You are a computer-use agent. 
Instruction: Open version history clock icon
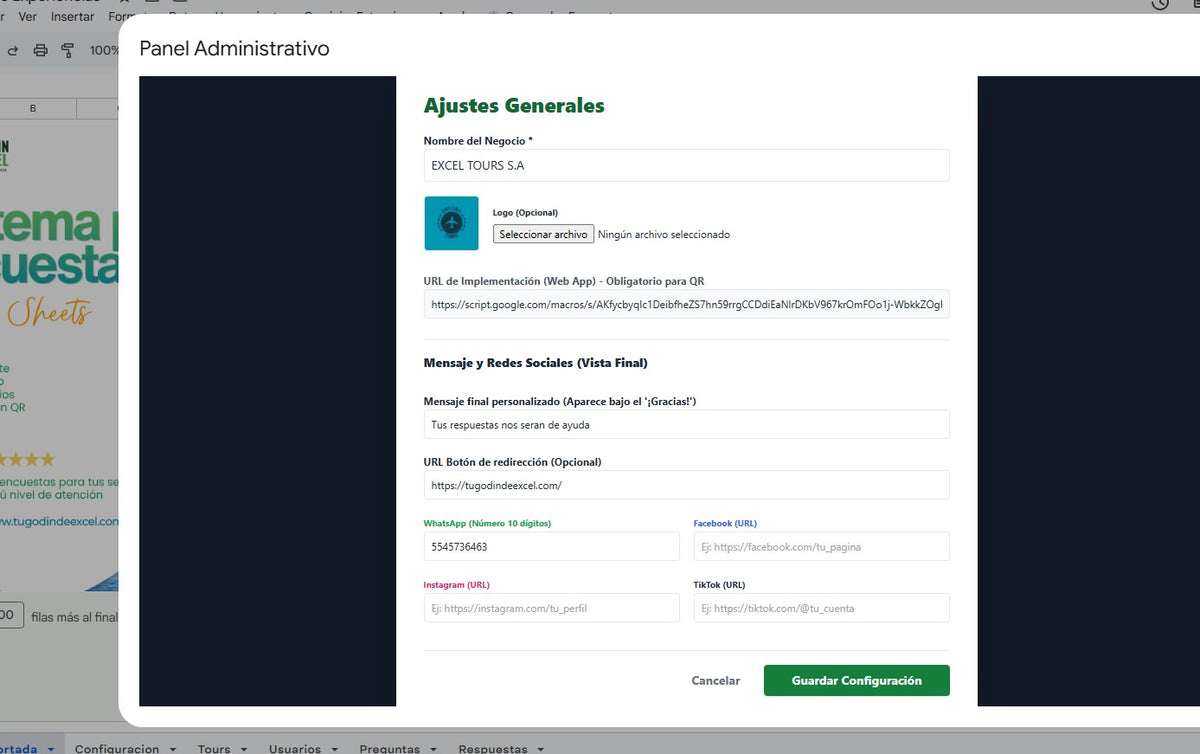click(1160, 5)
